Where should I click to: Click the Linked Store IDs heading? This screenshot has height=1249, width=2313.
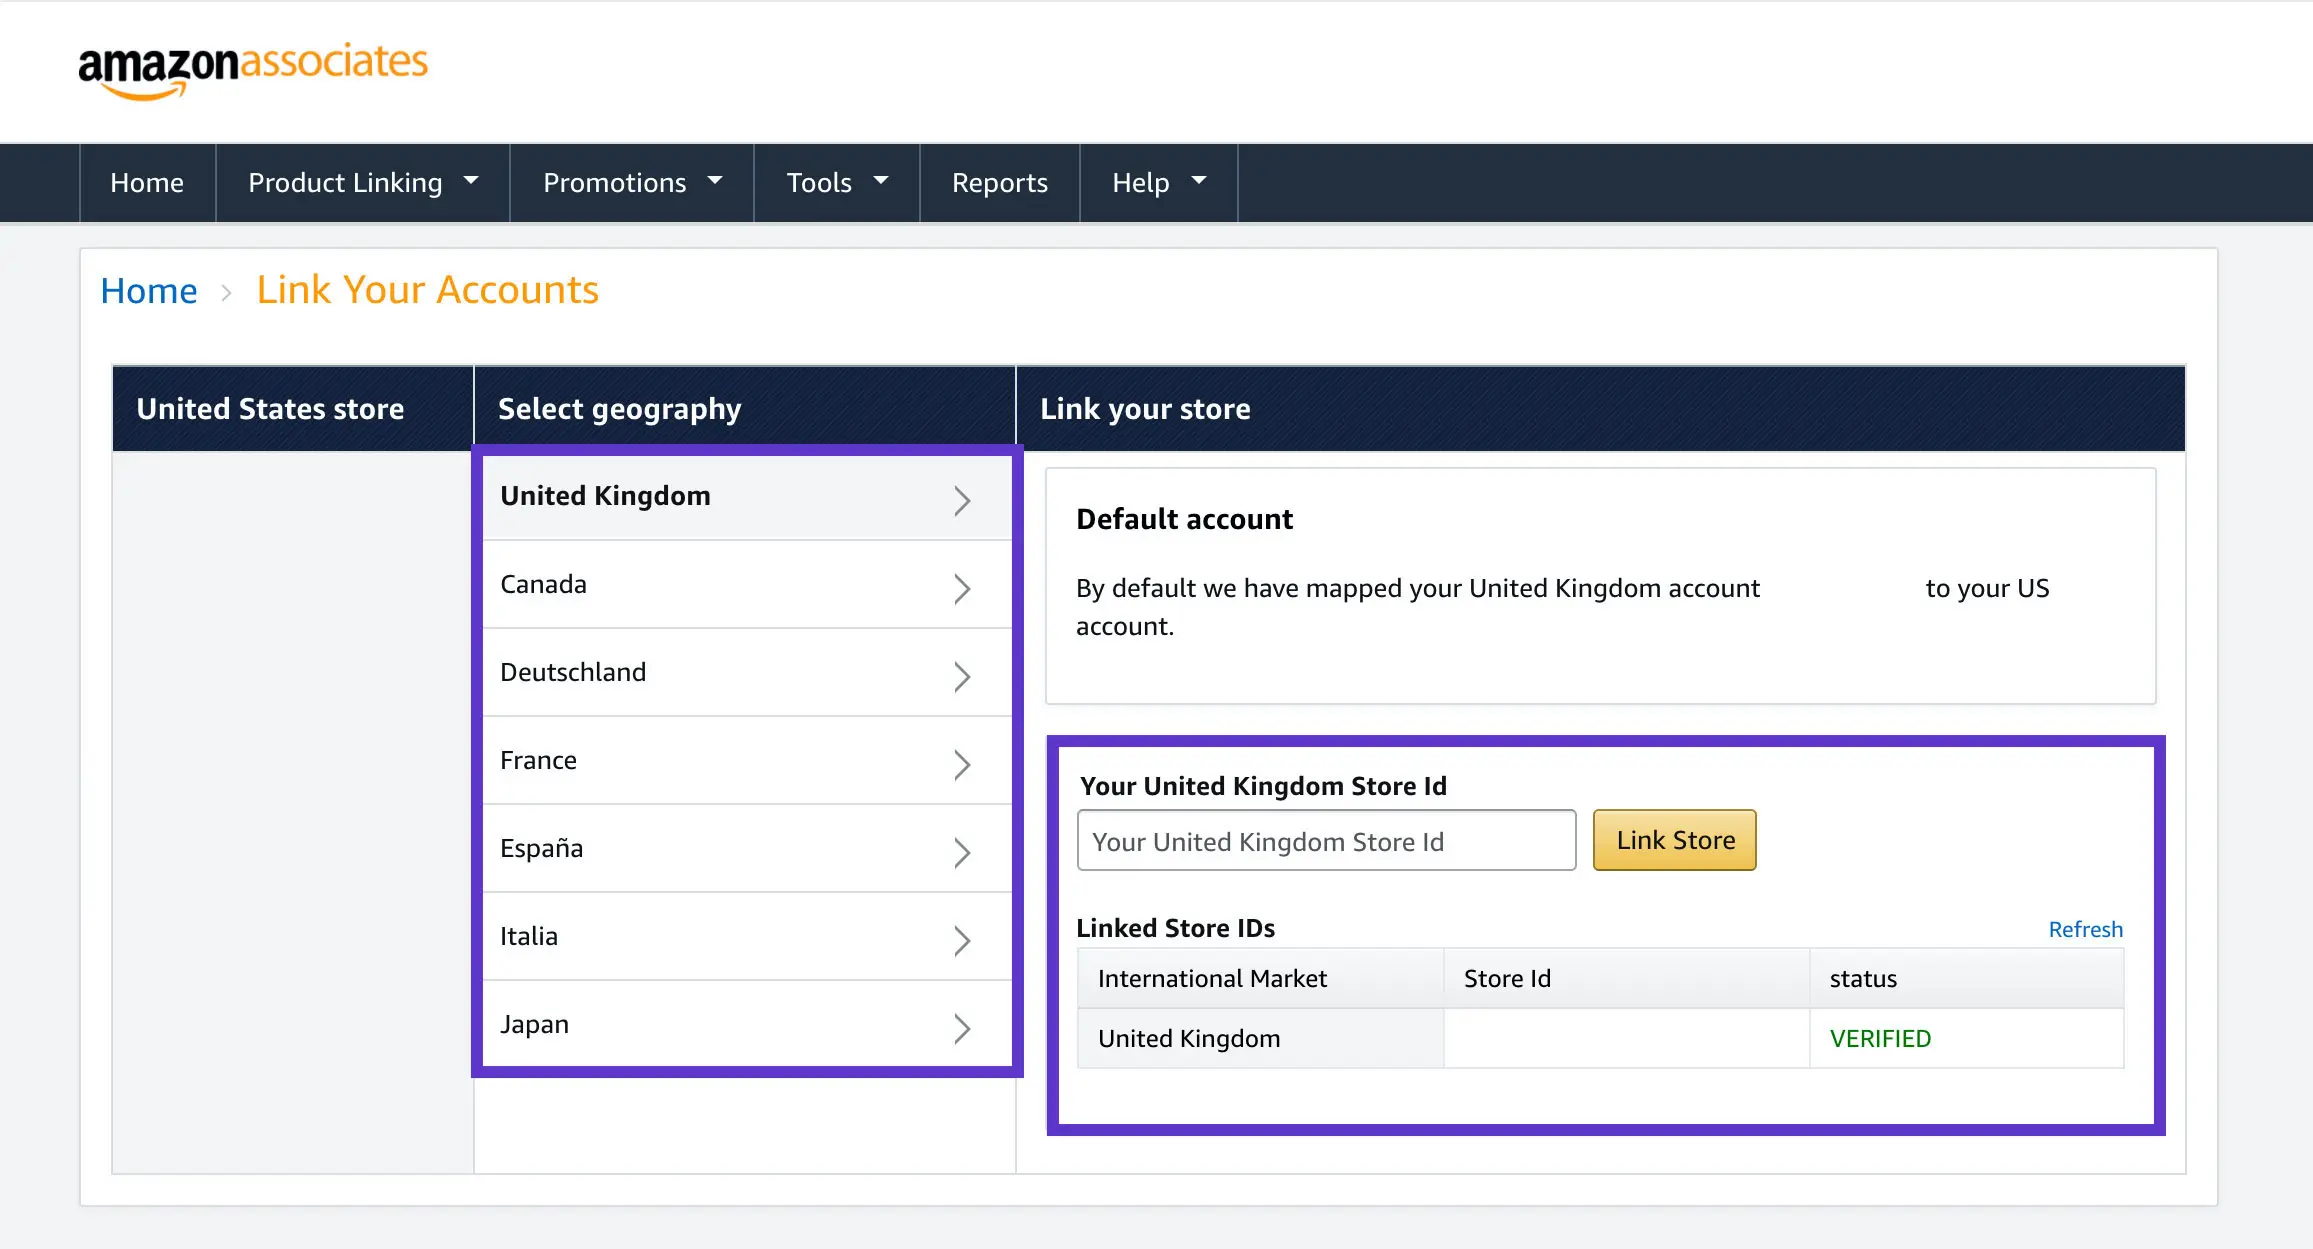[1175, 928]
